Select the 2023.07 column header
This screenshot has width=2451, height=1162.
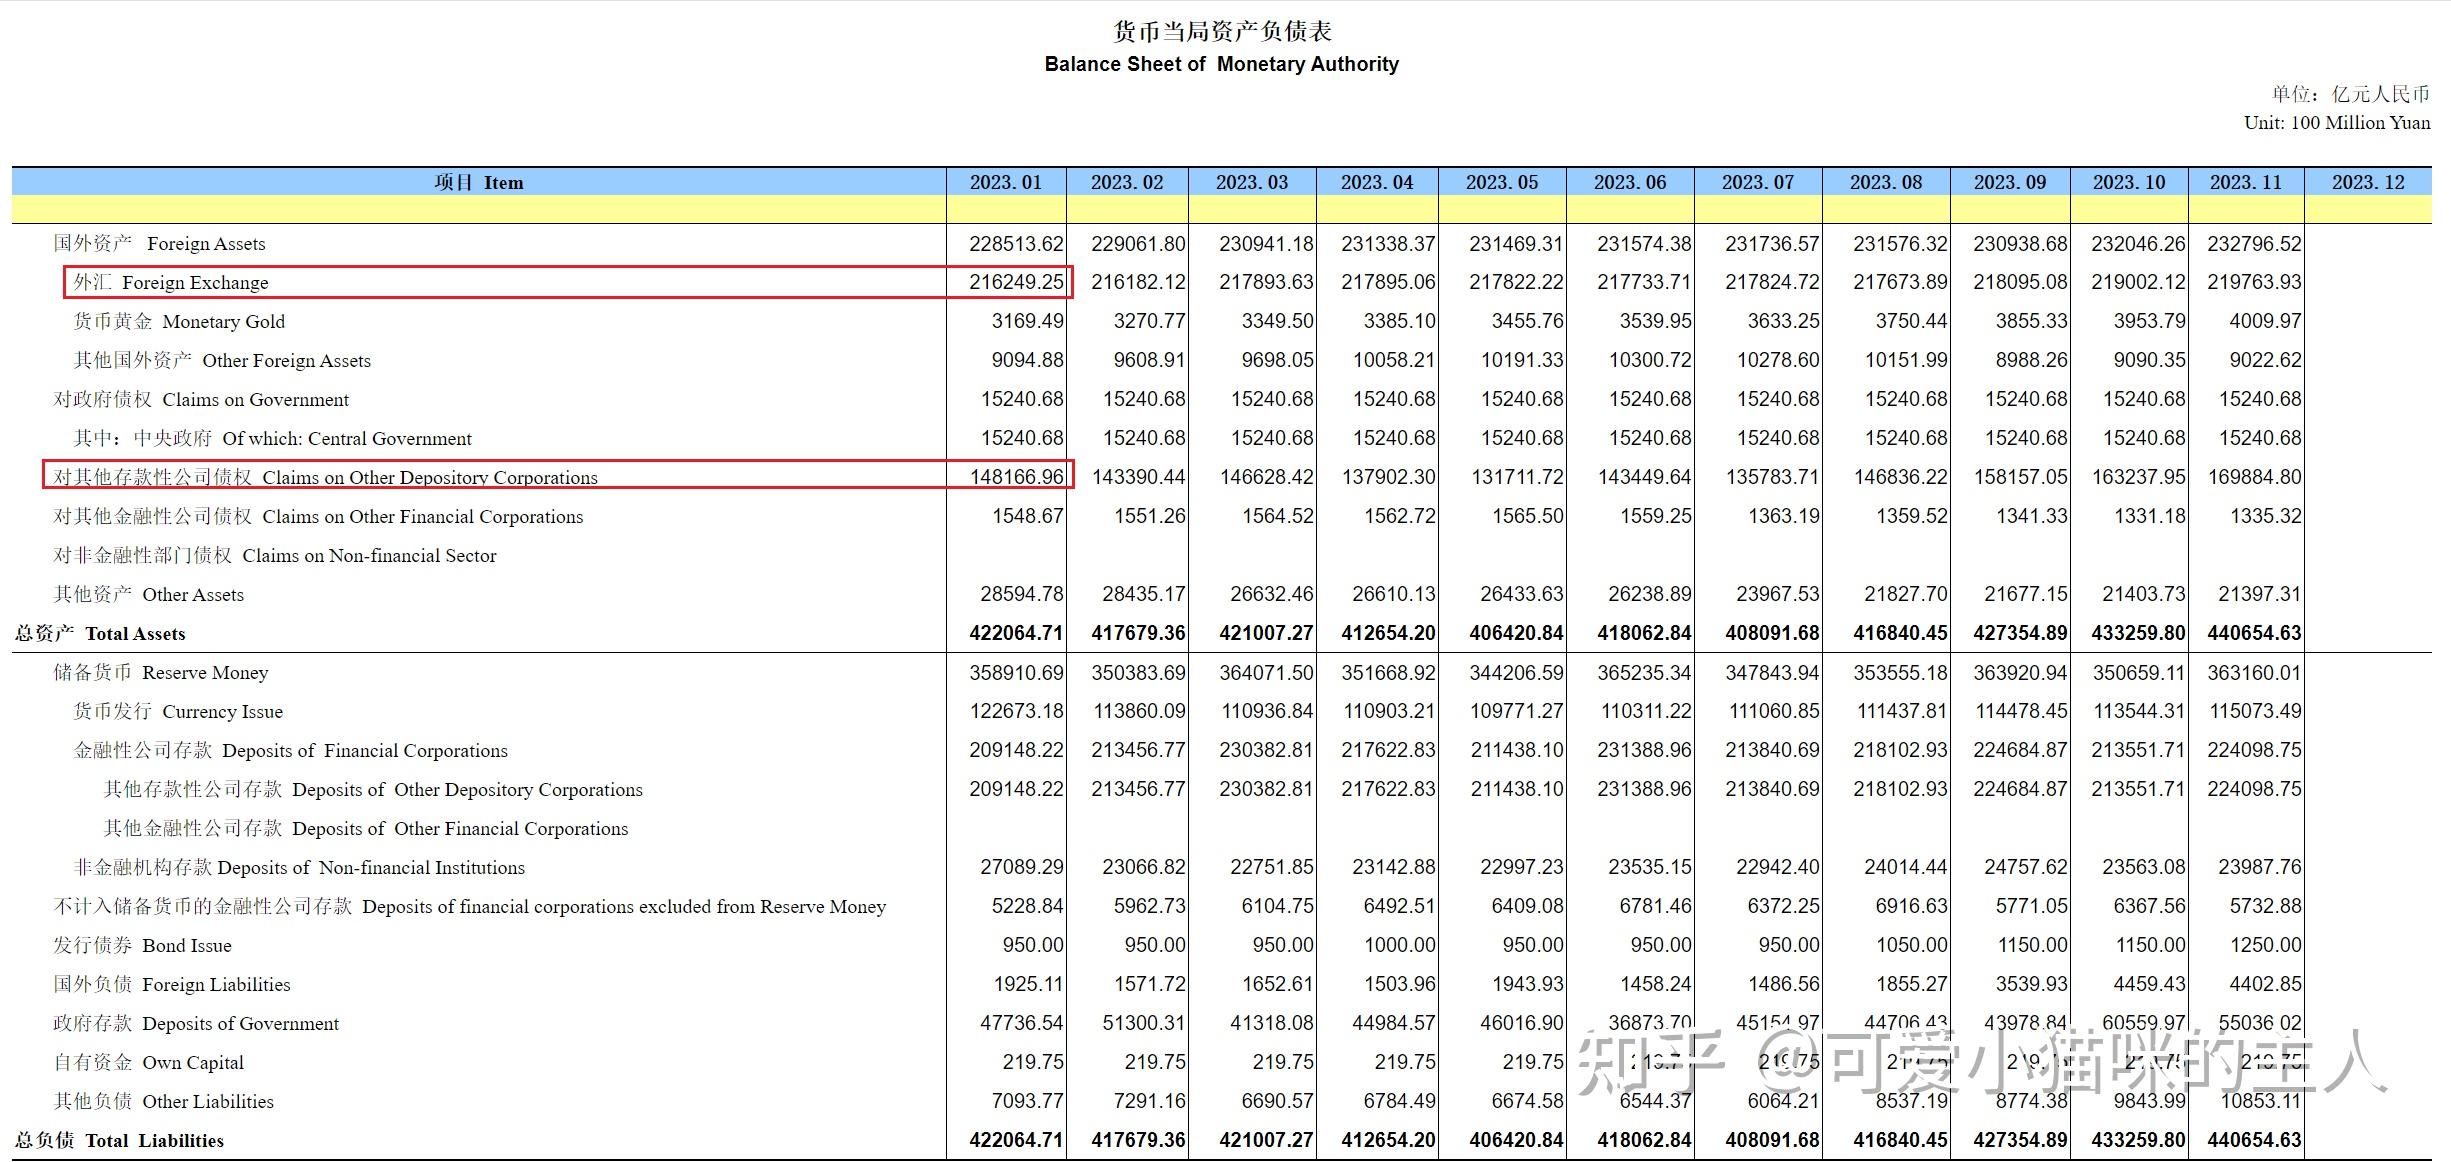[x=1758, y=182]
